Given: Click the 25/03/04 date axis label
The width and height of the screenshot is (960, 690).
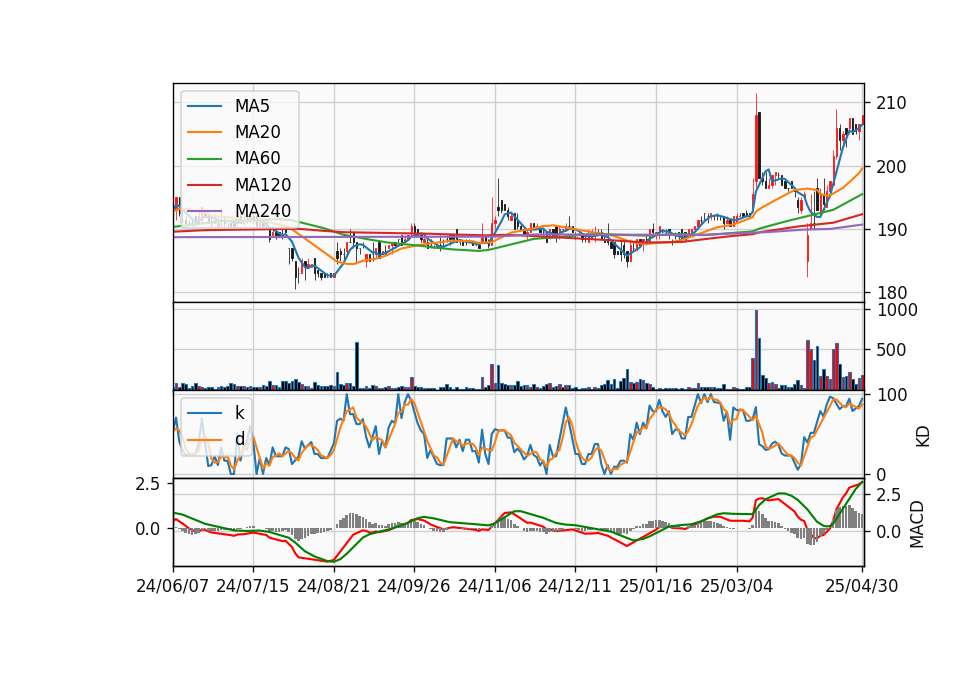Looking at the screenshot, I should click(x=737, y=586).
